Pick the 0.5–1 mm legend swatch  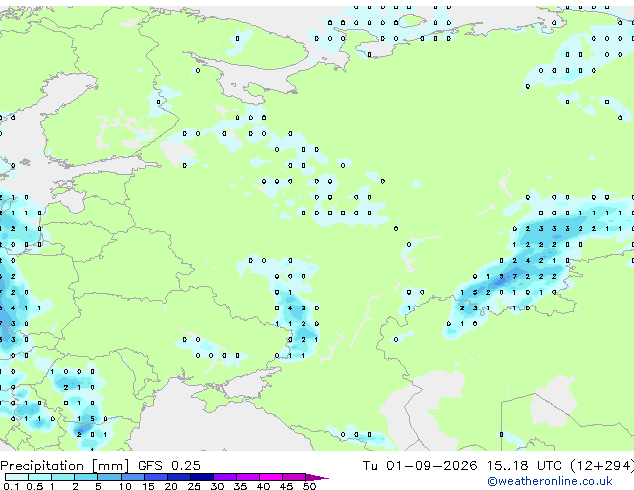pyautogui.click(x=40, y=477)
